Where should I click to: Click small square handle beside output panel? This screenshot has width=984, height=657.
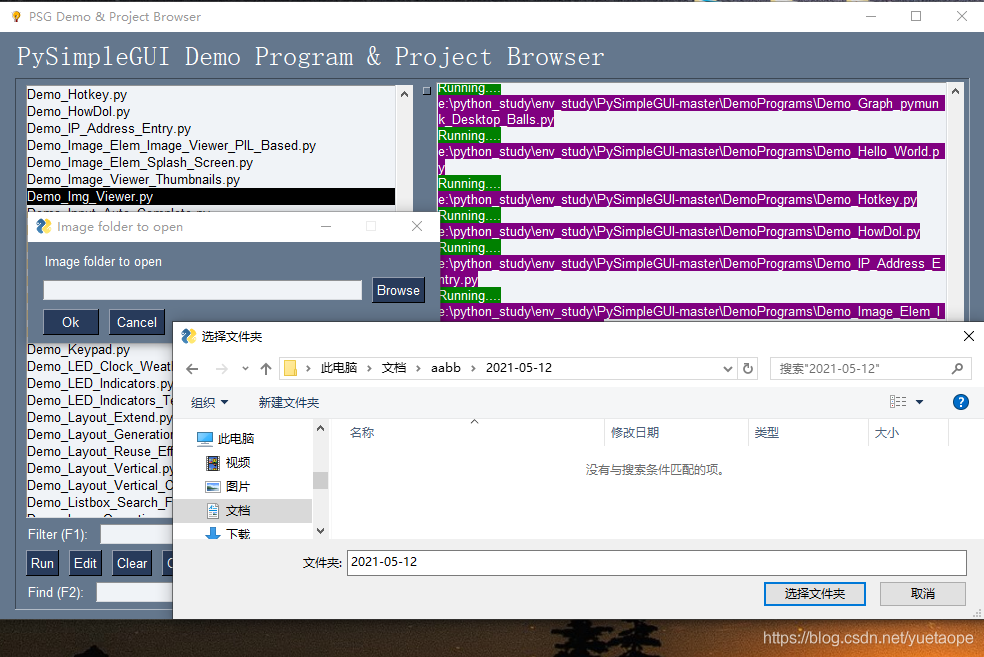pyautogui.click(x=427, y=91)
